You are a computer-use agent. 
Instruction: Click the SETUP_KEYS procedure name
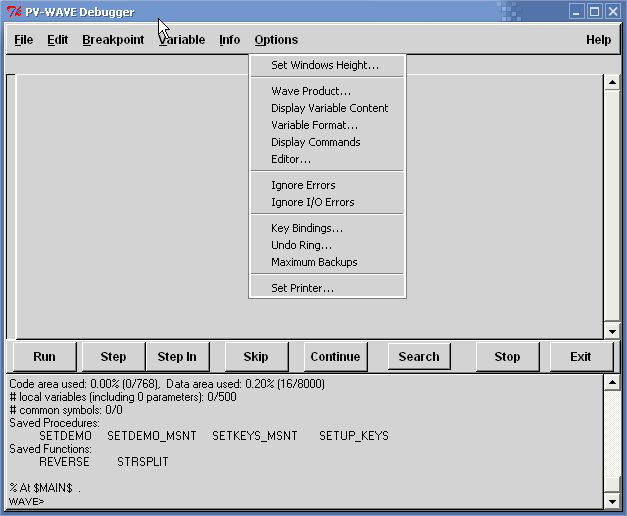point(353,436)
